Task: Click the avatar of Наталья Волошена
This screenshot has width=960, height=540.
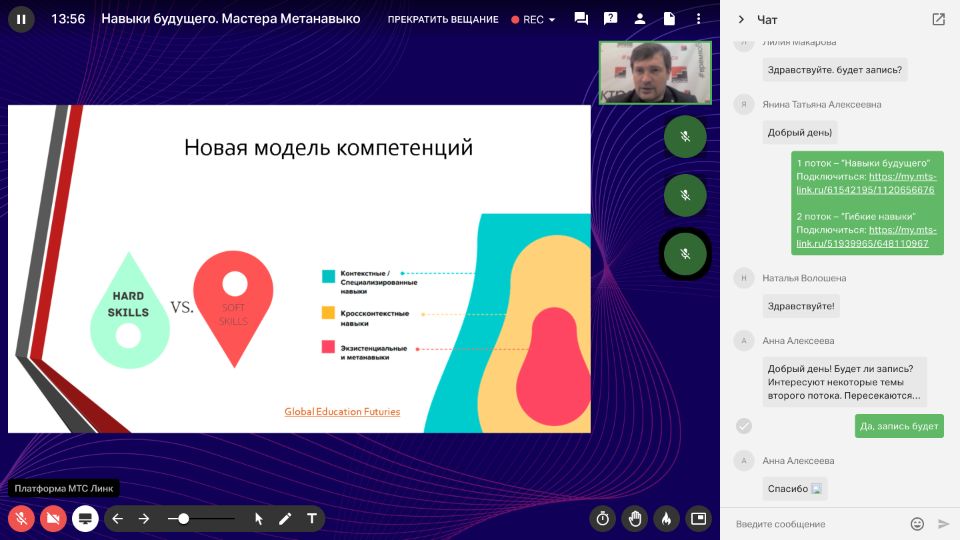Action: point(744,278)
